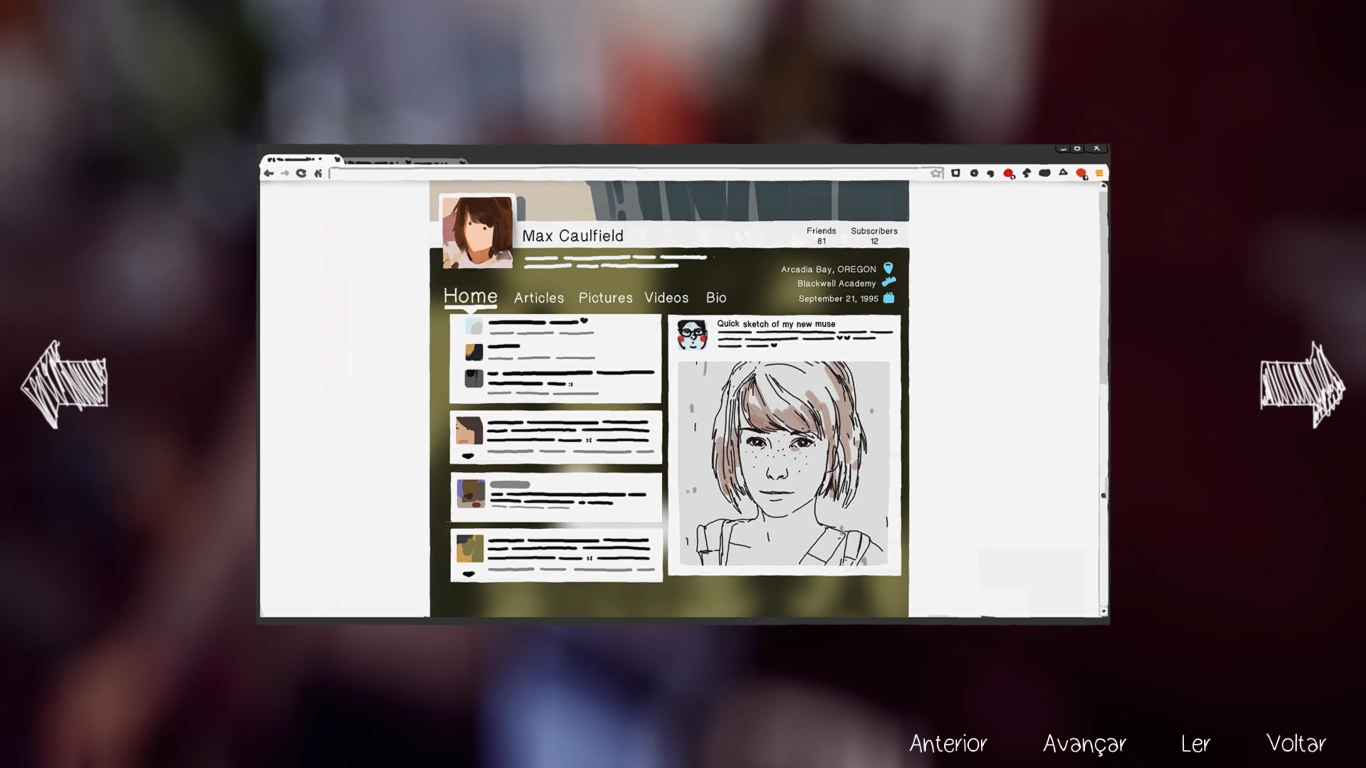The height and width of the screenshot is (768, 1366).
Task: Click Anterior at the bottom
Action: [x=948, y=744]
